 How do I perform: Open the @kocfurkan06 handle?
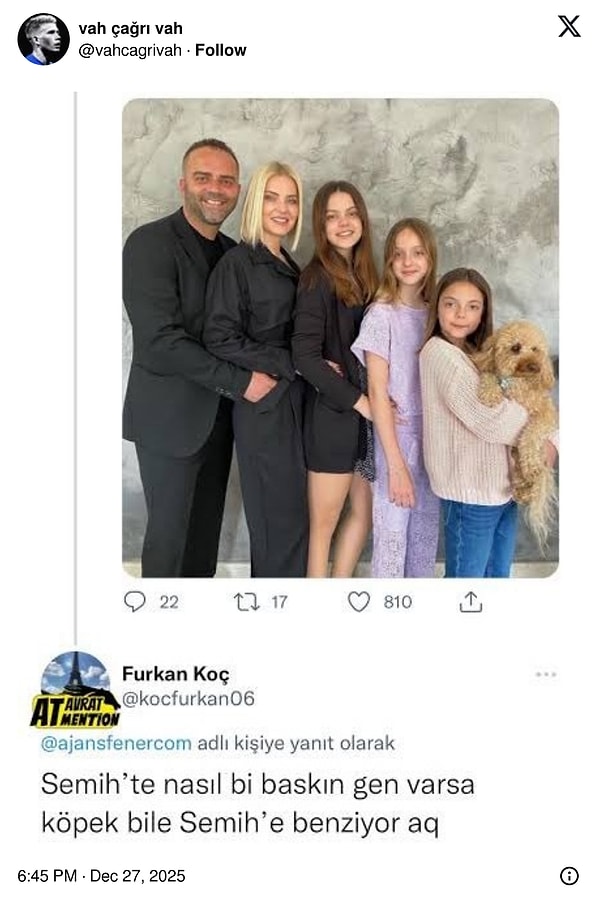pyautogui.click(x=188, y=699)
